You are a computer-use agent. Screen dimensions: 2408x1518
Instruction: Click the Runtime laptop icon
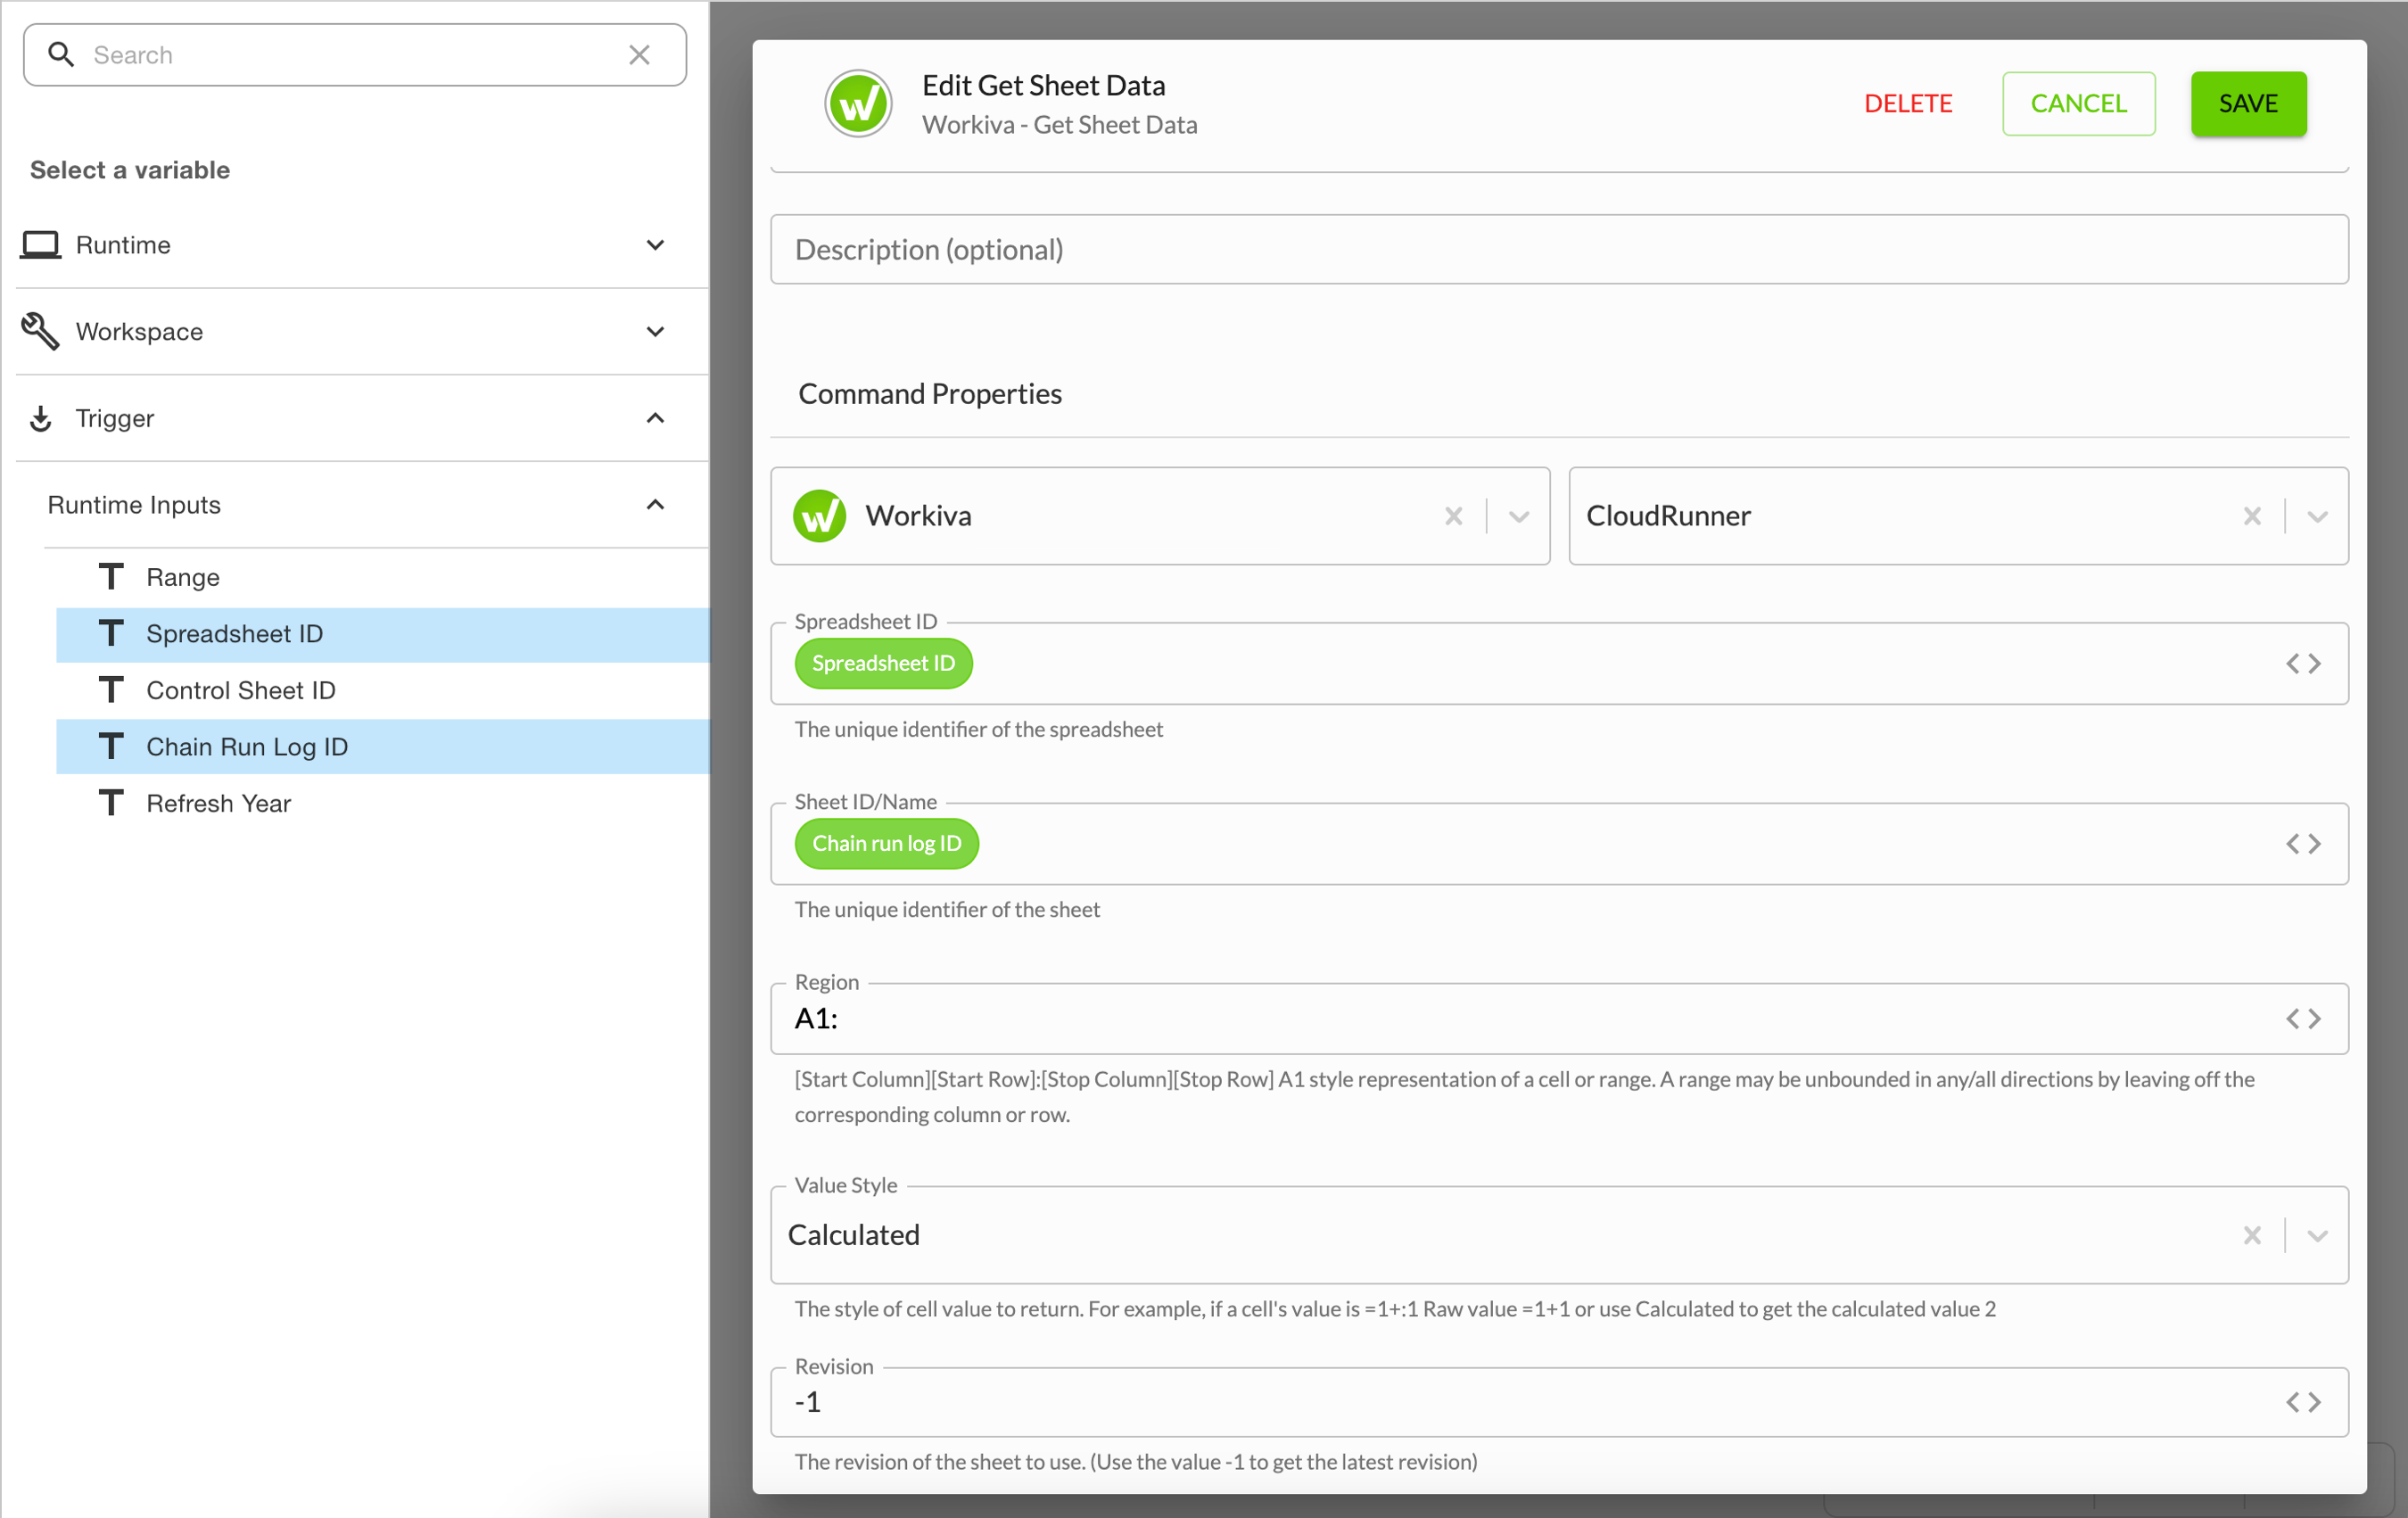point(40,245)
